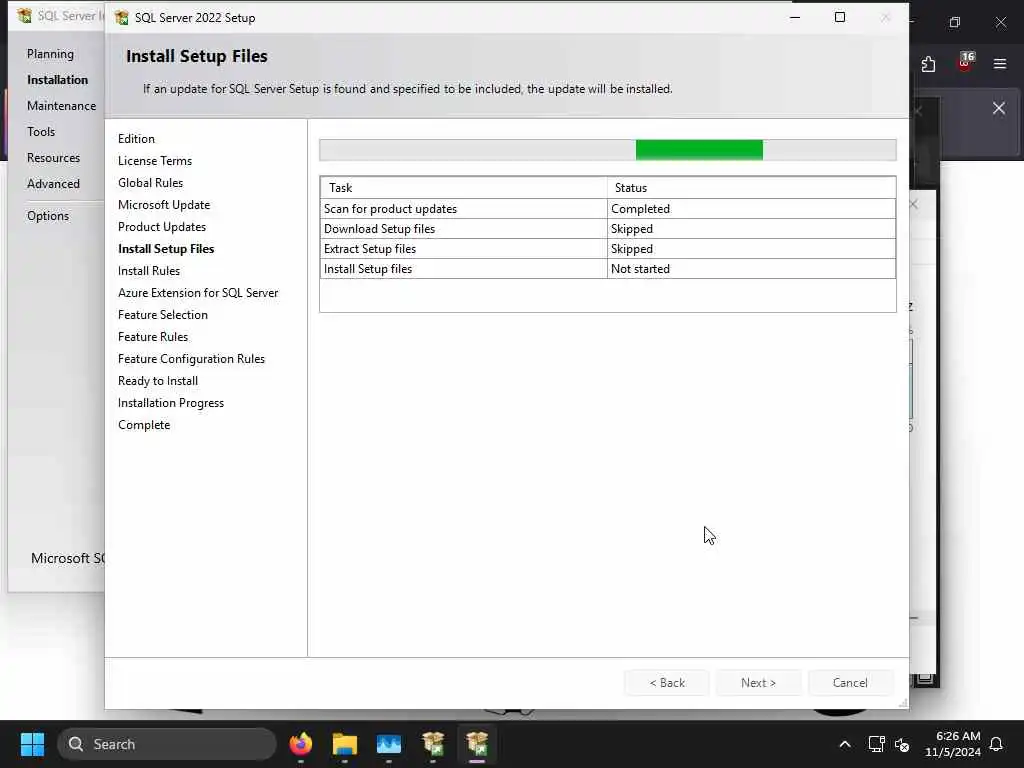Click the Completed status cell

tap(751, 209)
